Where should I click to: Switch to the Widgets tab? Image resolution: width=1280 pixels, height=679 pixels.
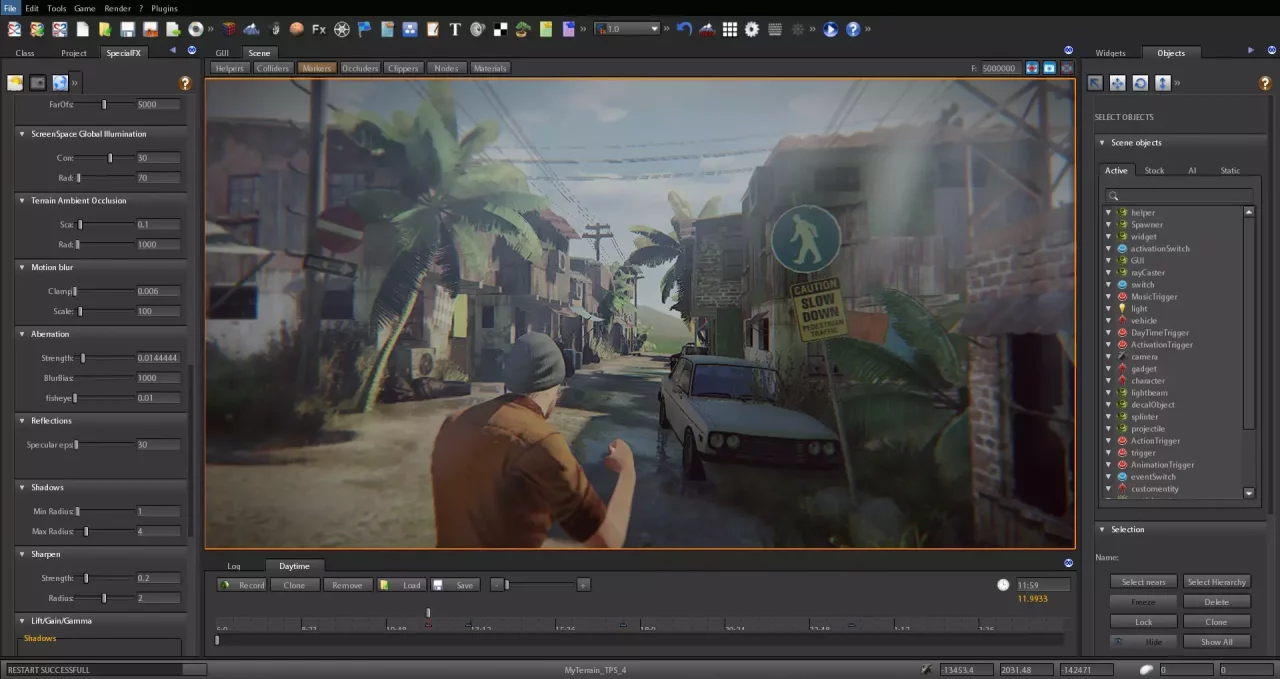[x=1110, y=53]
